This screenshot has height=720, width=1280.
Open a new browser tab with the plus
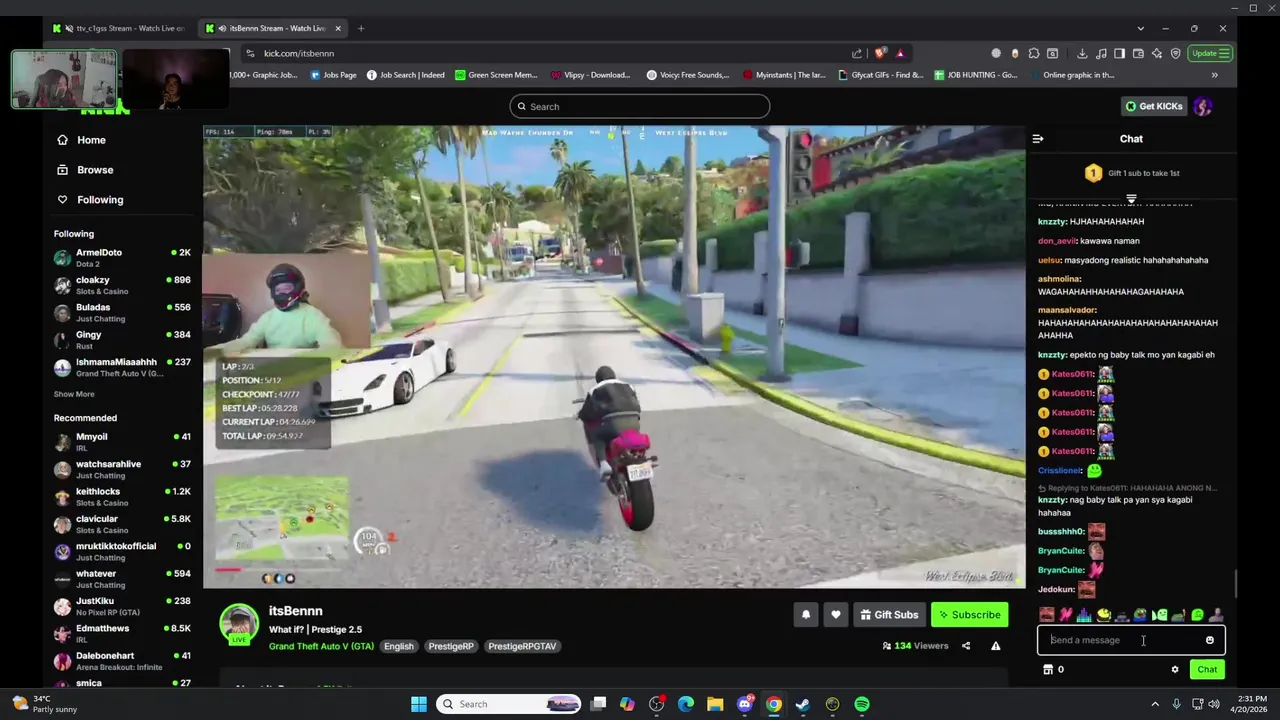[x=361, y=28]
